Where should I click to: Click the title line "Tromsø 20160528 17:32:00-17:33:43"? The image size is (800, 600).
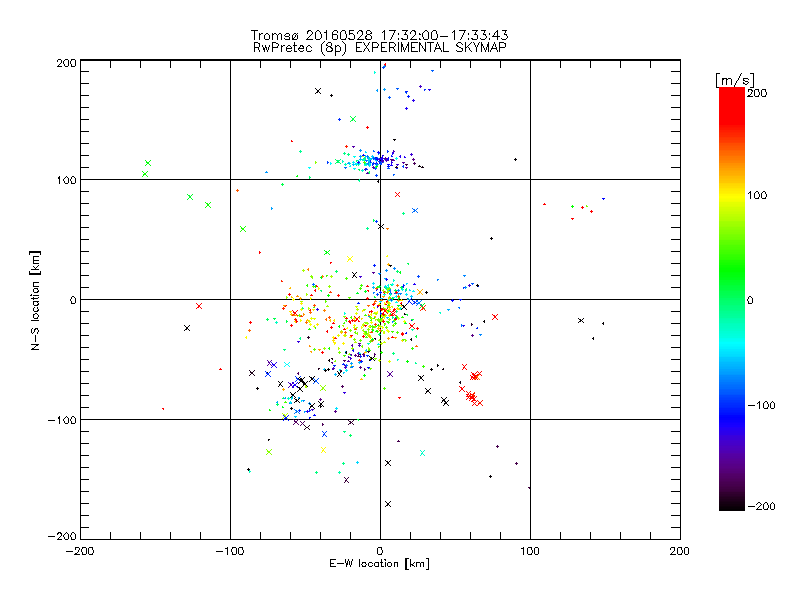pos(379,35)
